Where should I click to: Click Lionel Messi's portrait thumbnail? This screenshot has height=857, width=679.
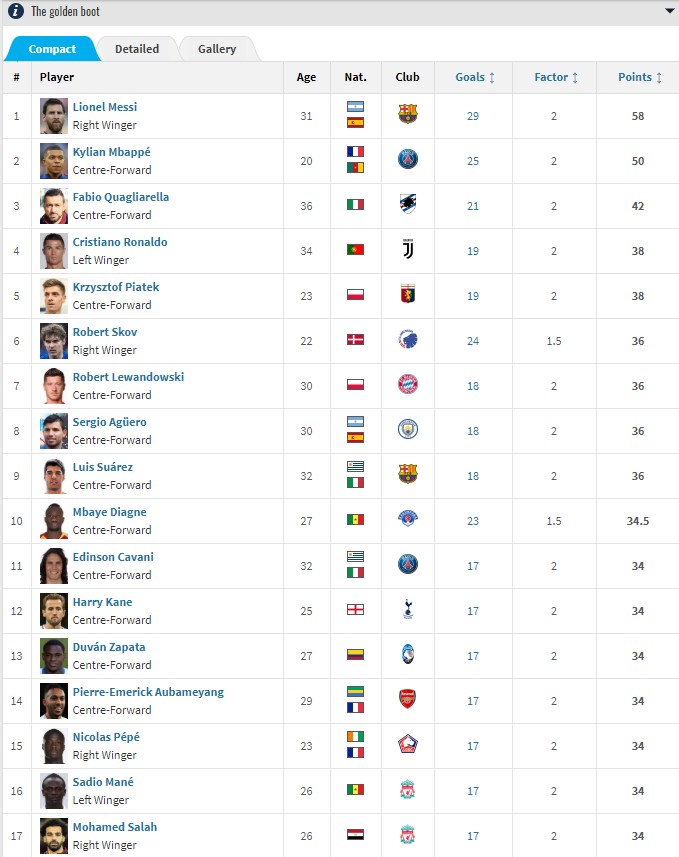54,116
